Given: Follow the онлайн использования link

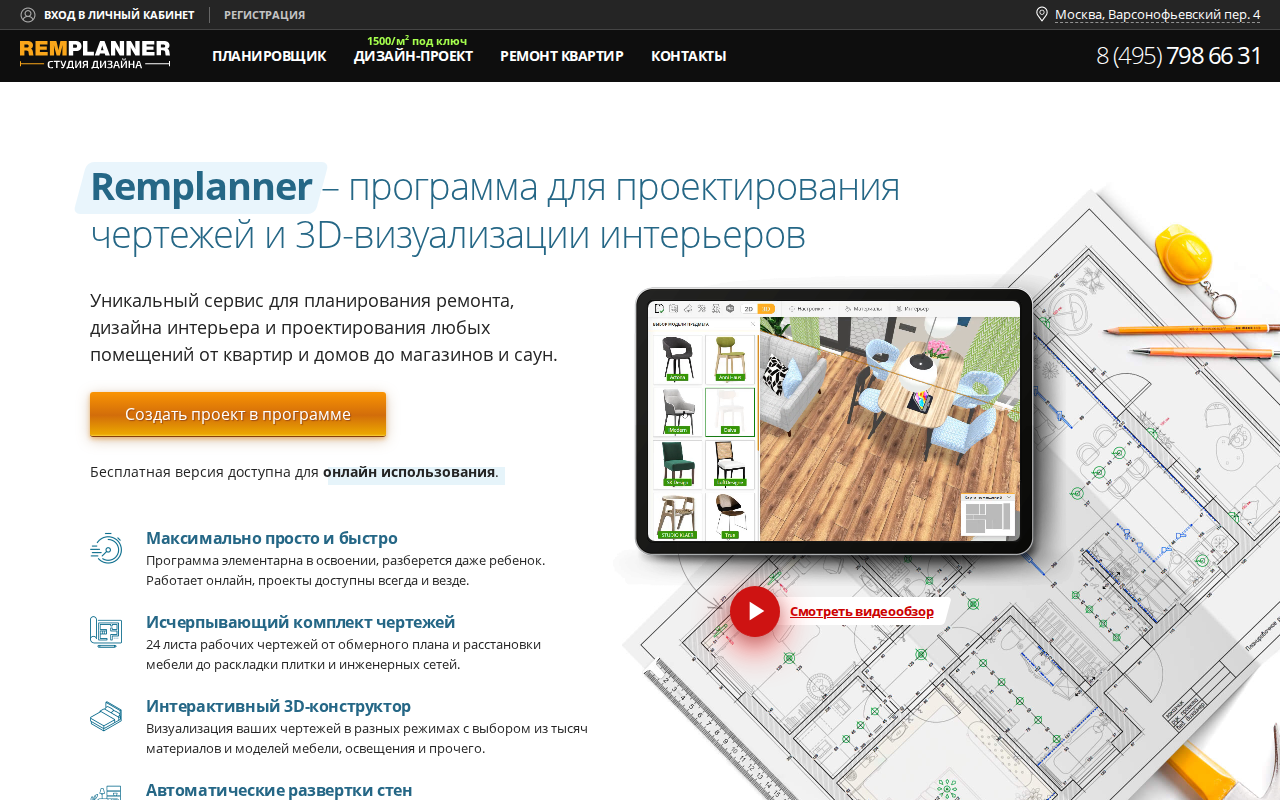Looking at the screenshot, I should (409, 472).
